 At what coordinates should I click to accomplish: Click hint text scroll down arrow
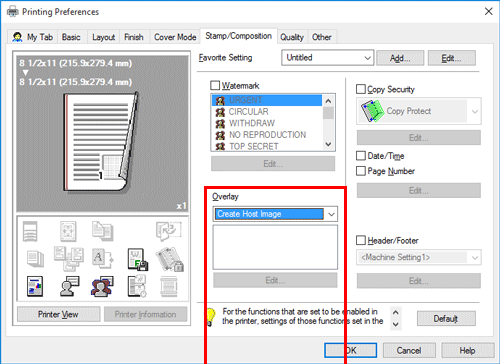(396, 324)
